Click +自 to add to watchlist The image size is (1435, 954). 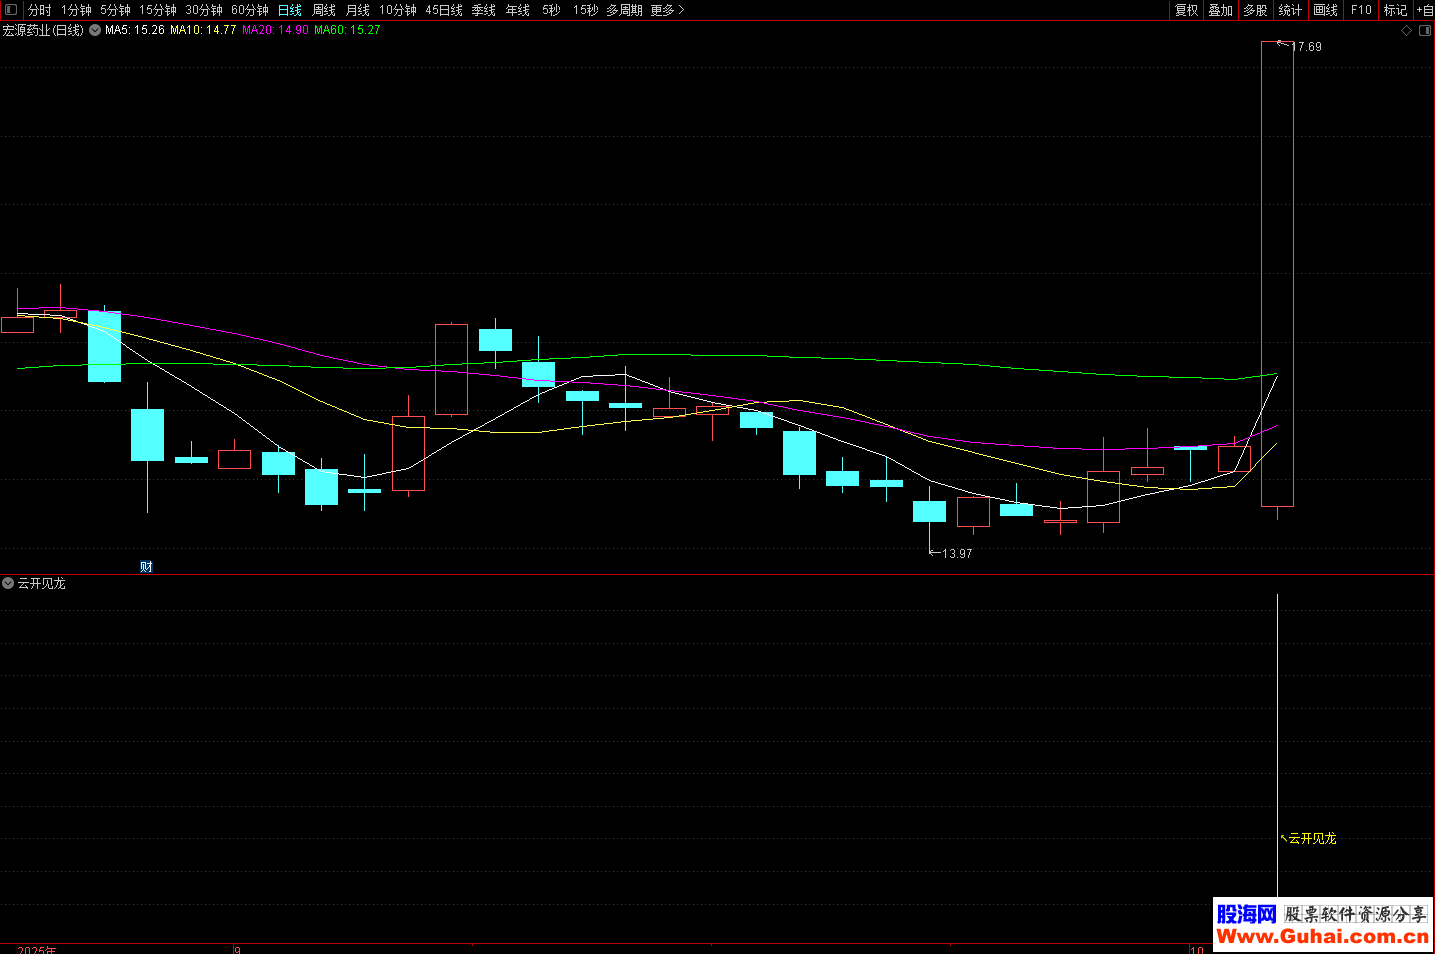[x=1424, y=10]
